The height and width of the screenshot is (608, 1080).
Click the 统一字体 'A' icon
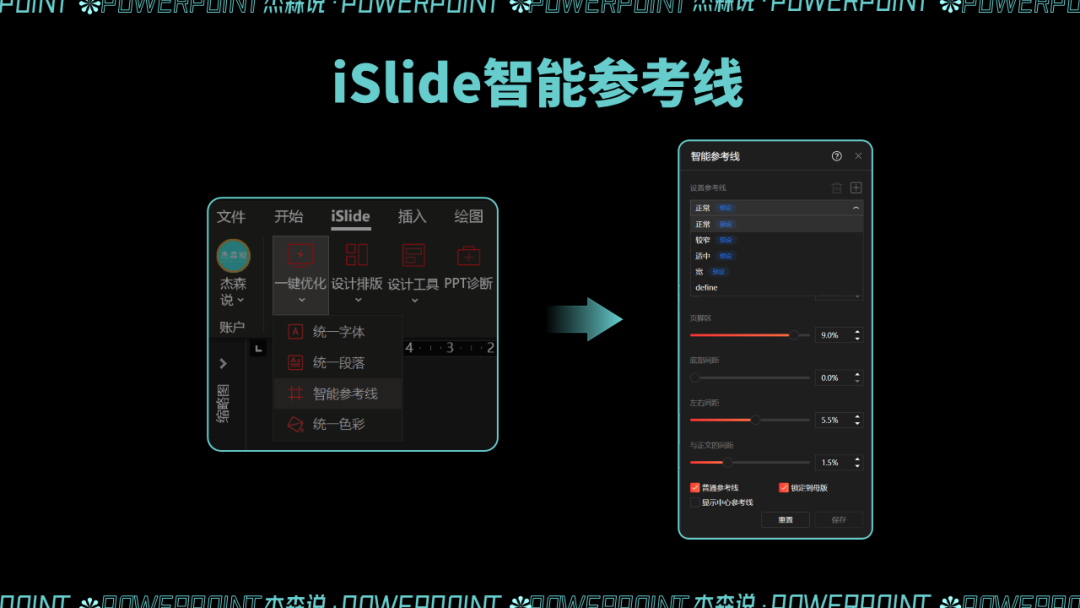tap(295, 331)
